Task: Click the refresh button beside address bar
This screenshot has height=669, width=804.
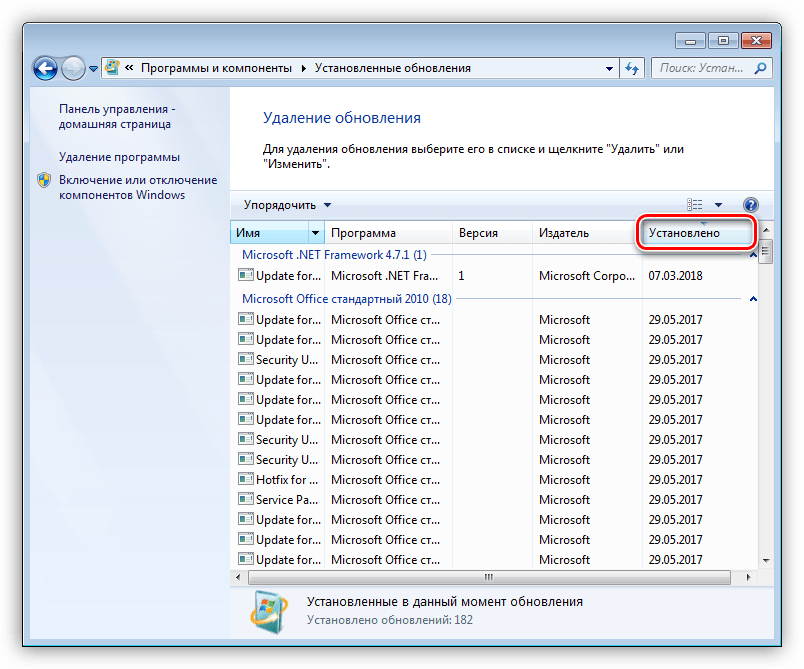Action: coord(632,69)
